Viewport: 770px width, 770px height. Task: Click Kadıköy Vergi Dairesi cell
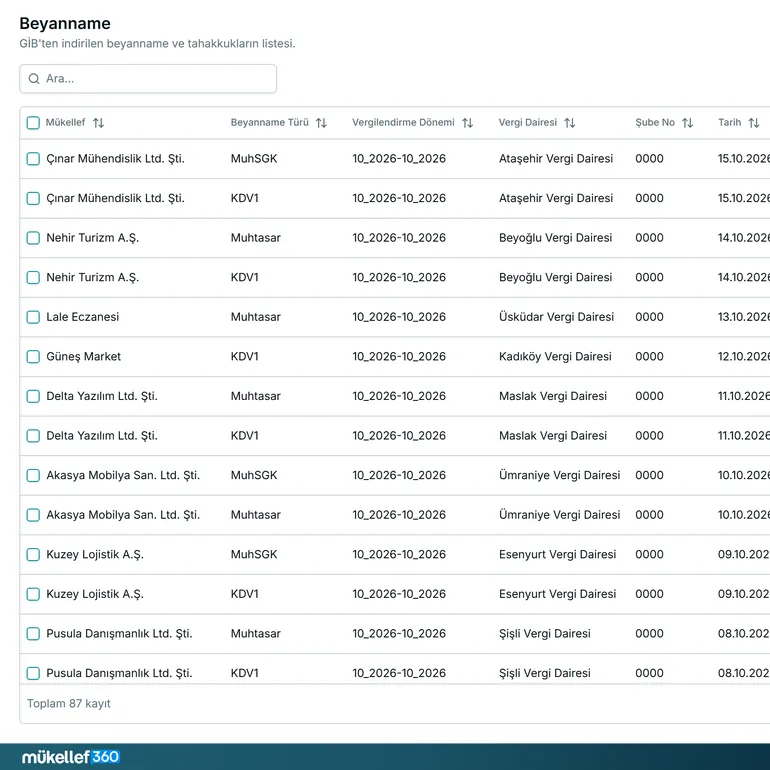pyautogui.click(x=555, y=357)
